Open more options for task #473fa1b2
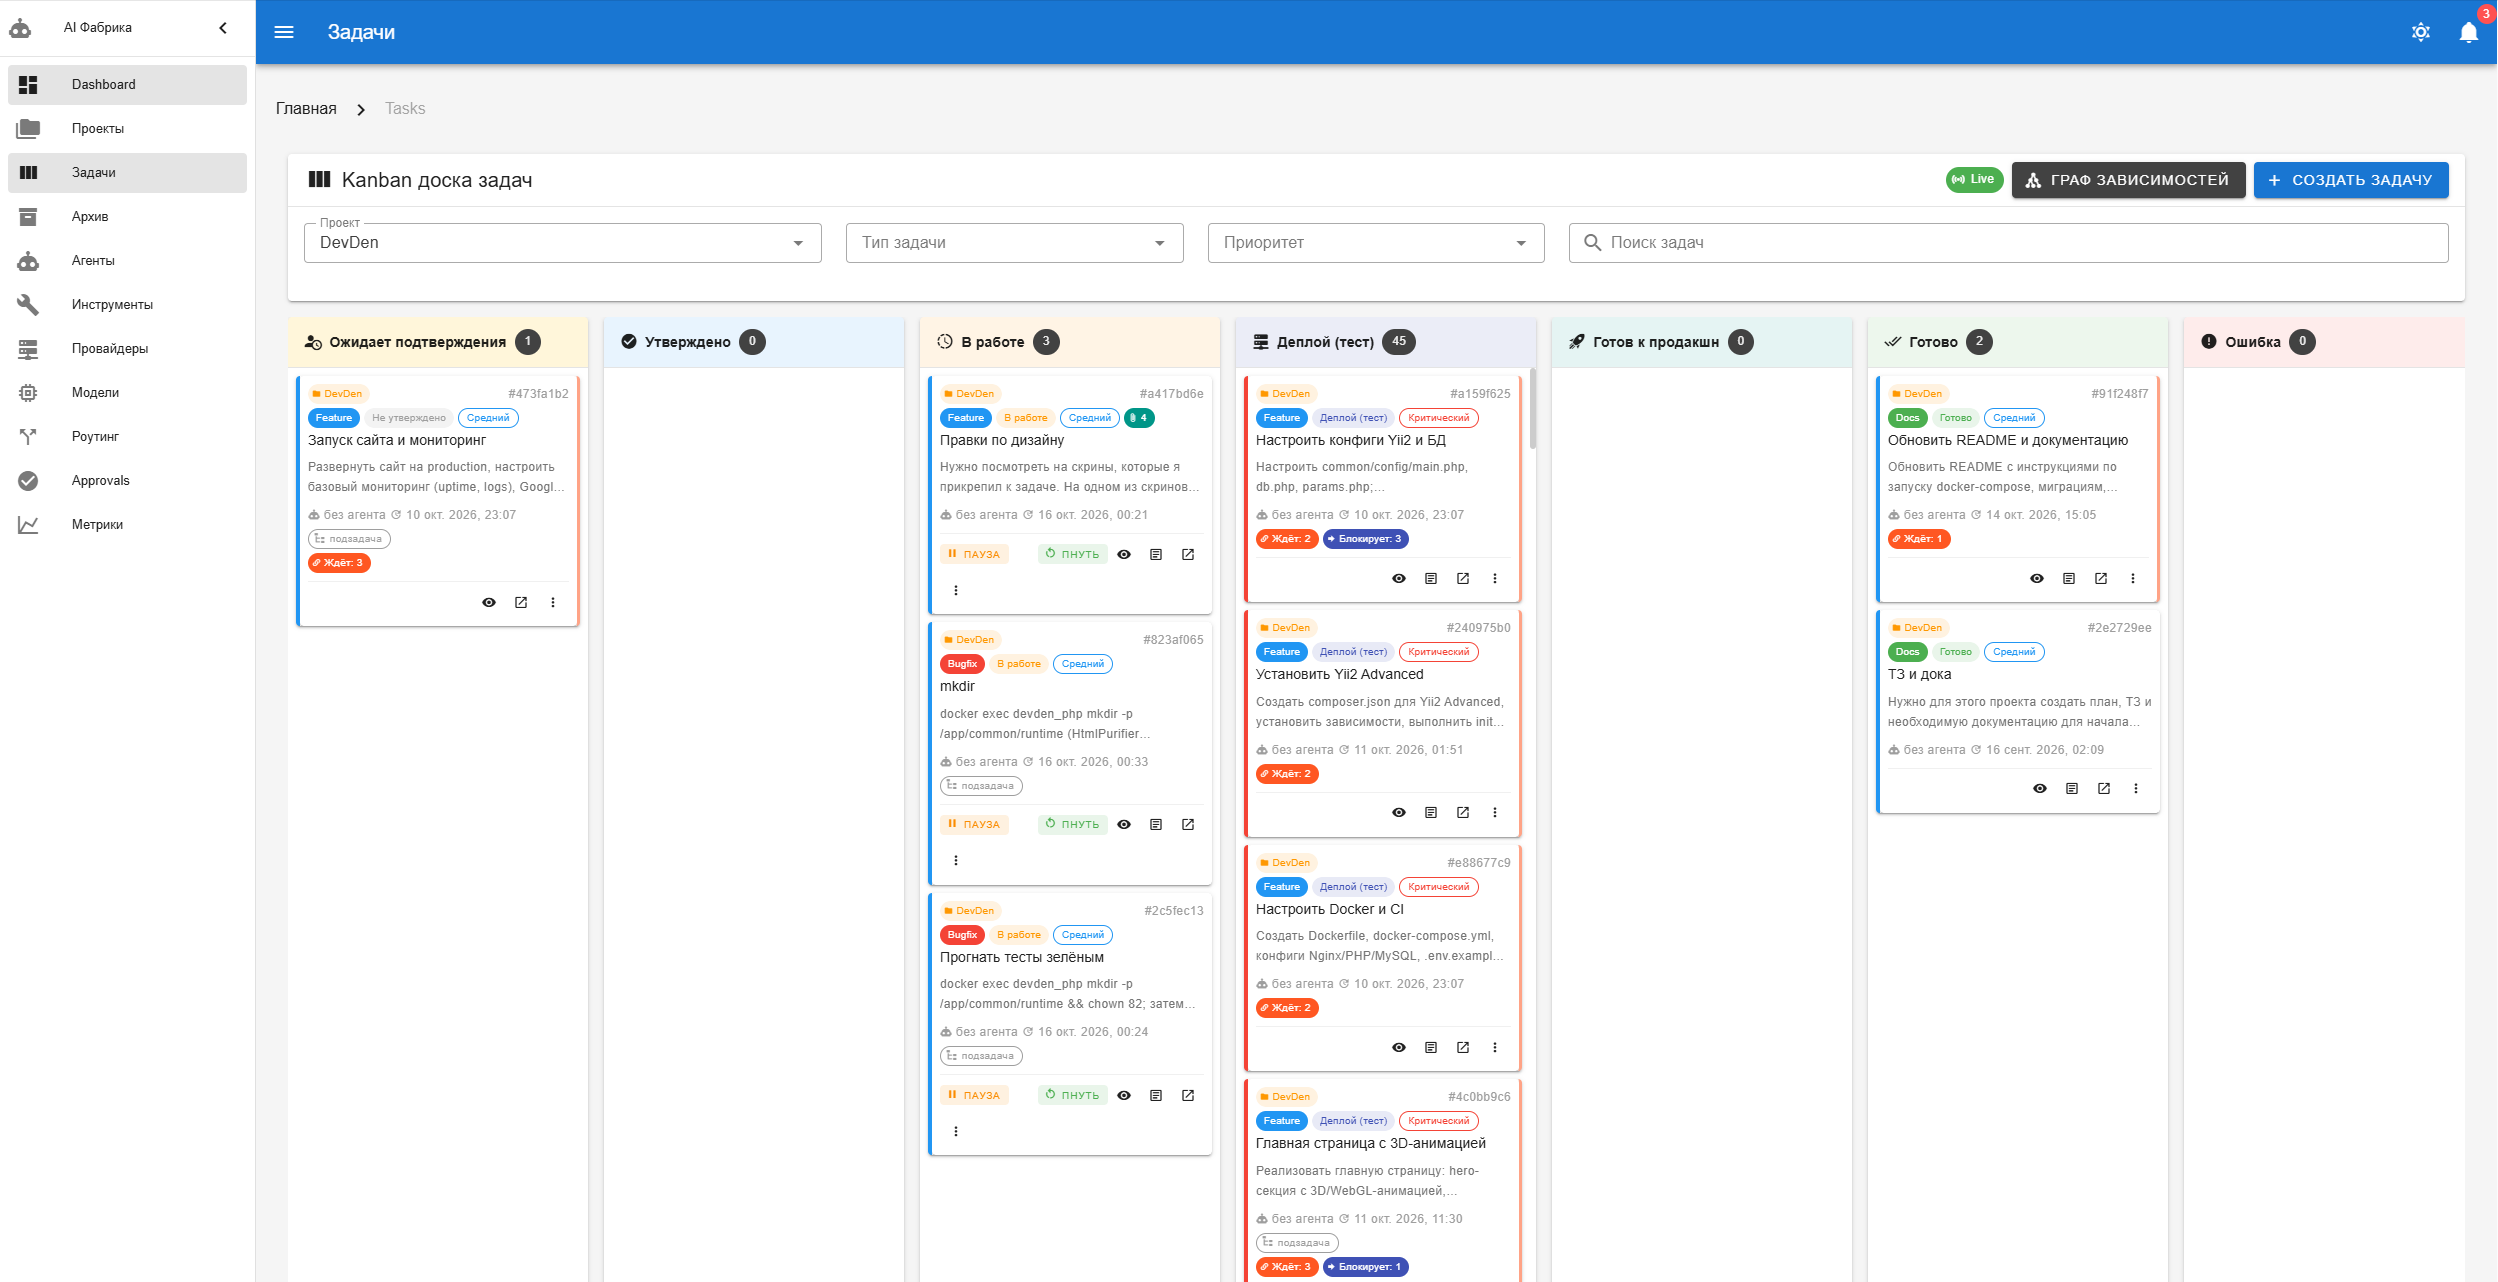Image resolution: width=2498 pixels, height=1282 pixels. tap(553, 603)
